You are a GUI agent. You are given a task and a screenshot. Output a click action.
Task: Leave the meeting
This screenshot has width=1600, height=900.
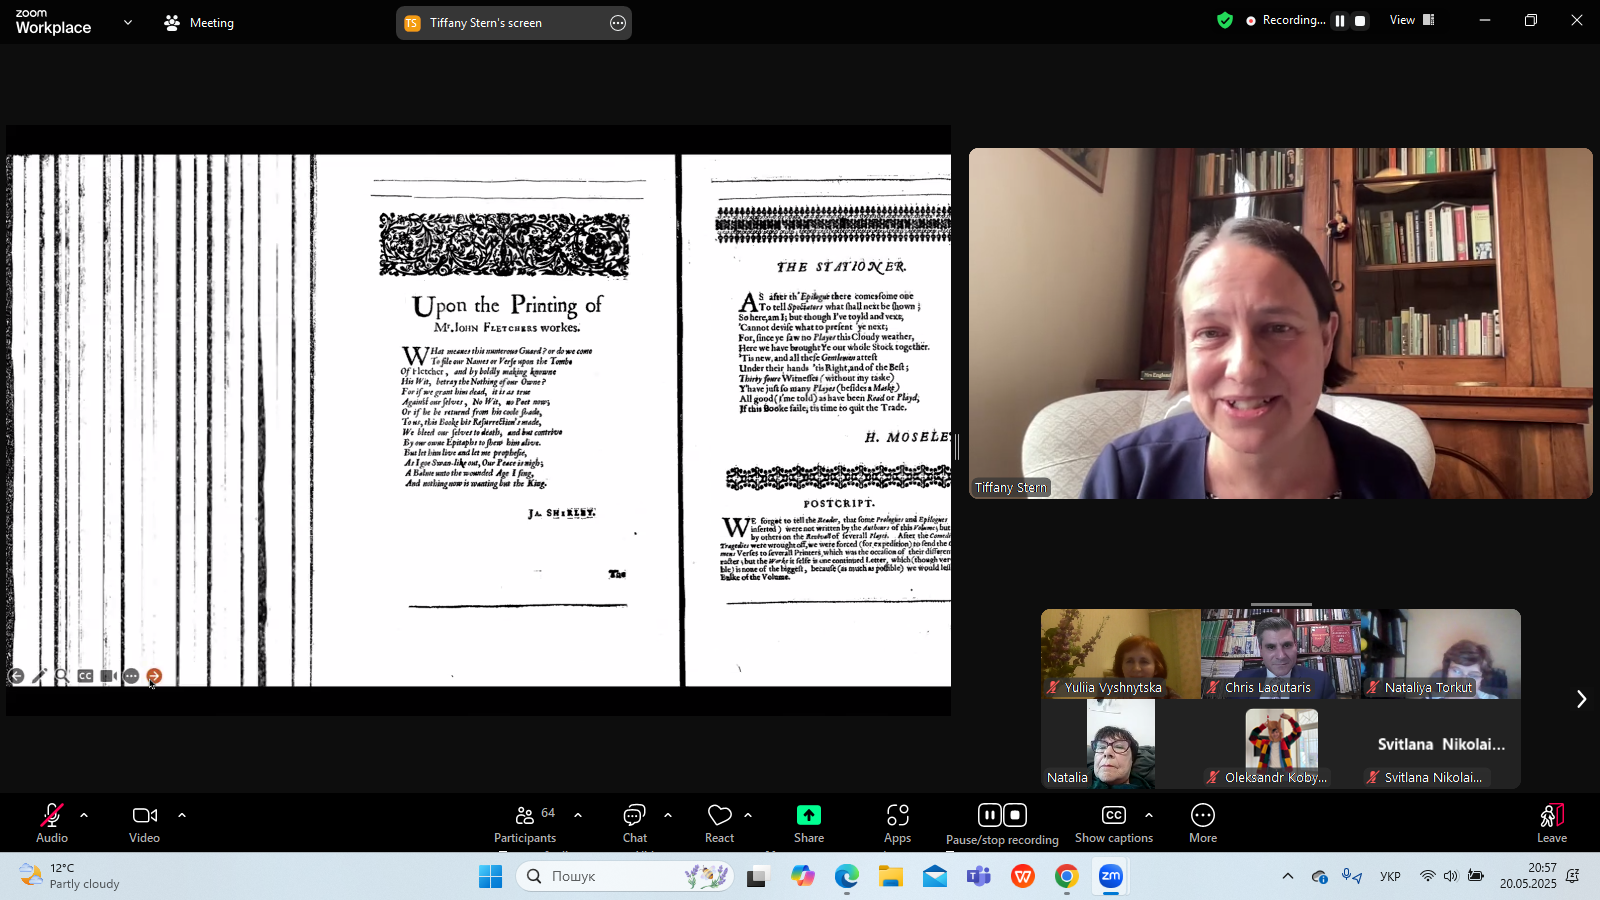(1551, 822)
